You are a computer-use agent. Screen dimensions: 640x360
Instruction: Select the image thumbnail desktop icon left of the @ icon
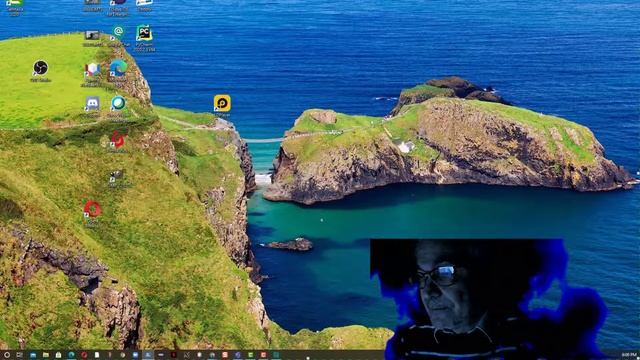coord(92,35)
